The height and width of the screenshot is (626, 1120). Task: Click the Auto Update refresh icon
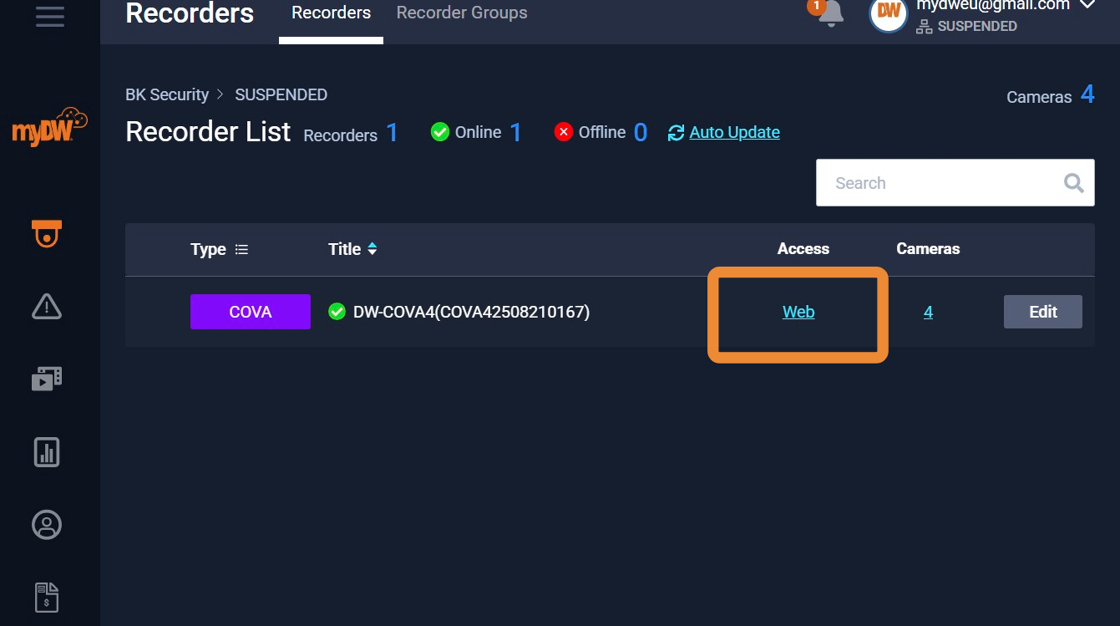point(676,133)
